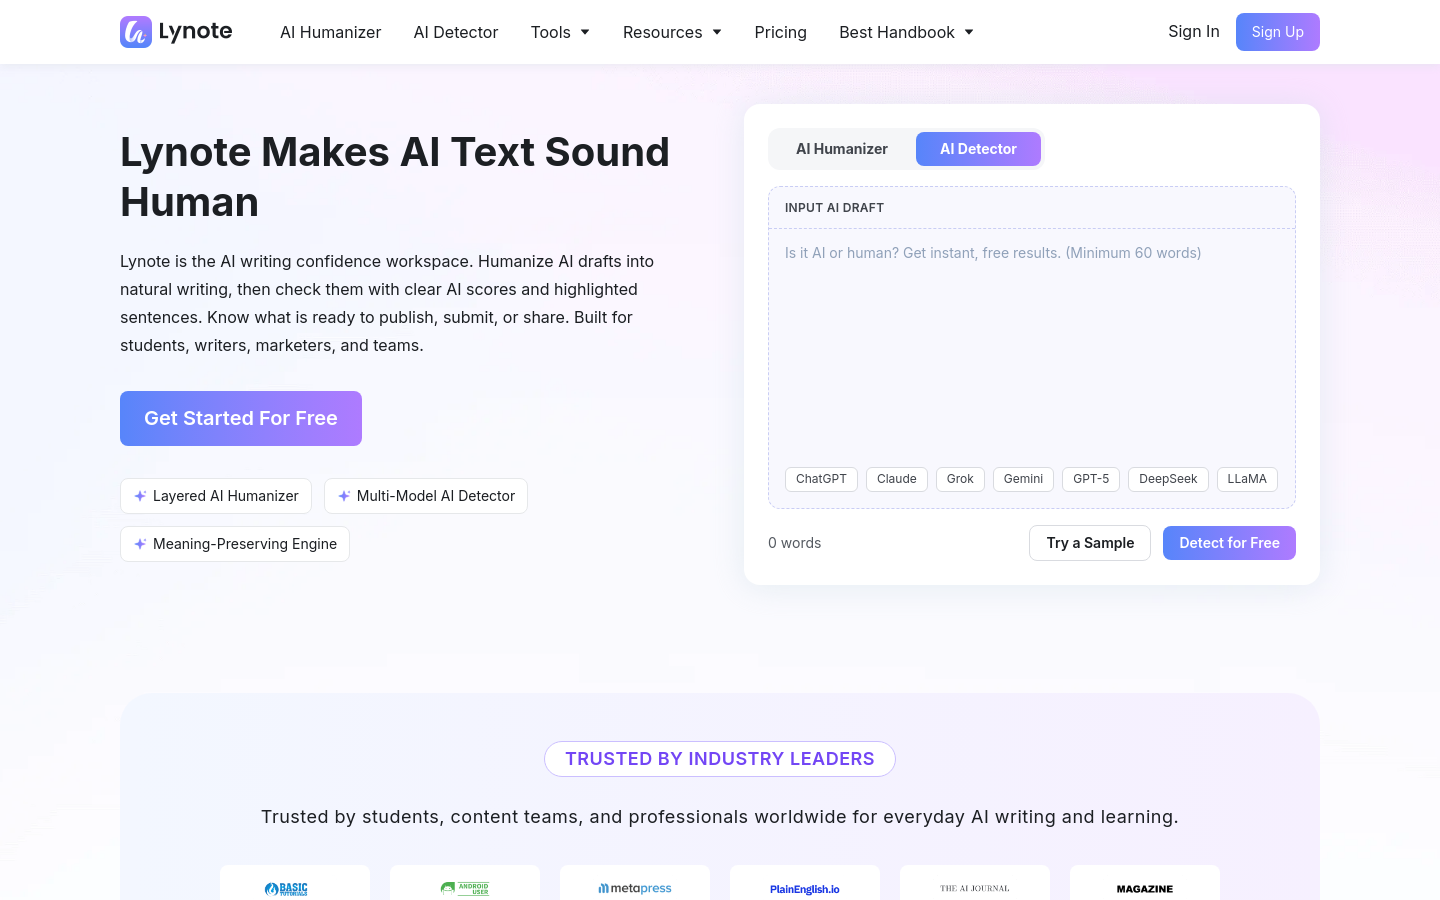Click the DeepSeek model tag
The width and height of the screenshot is (1440, 900).
(1168, 479)
